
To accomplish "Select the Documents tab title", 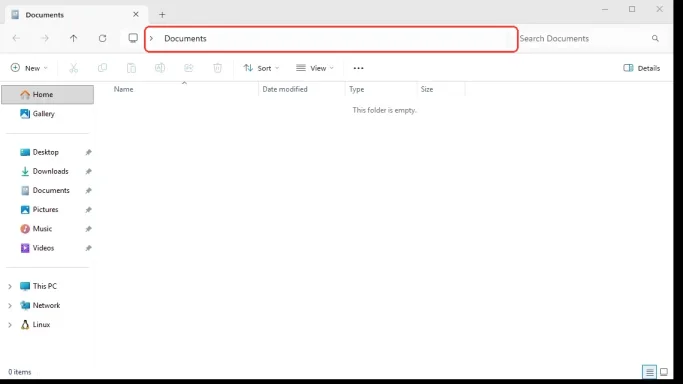I will pyautogui.click(x=44, y=15).
